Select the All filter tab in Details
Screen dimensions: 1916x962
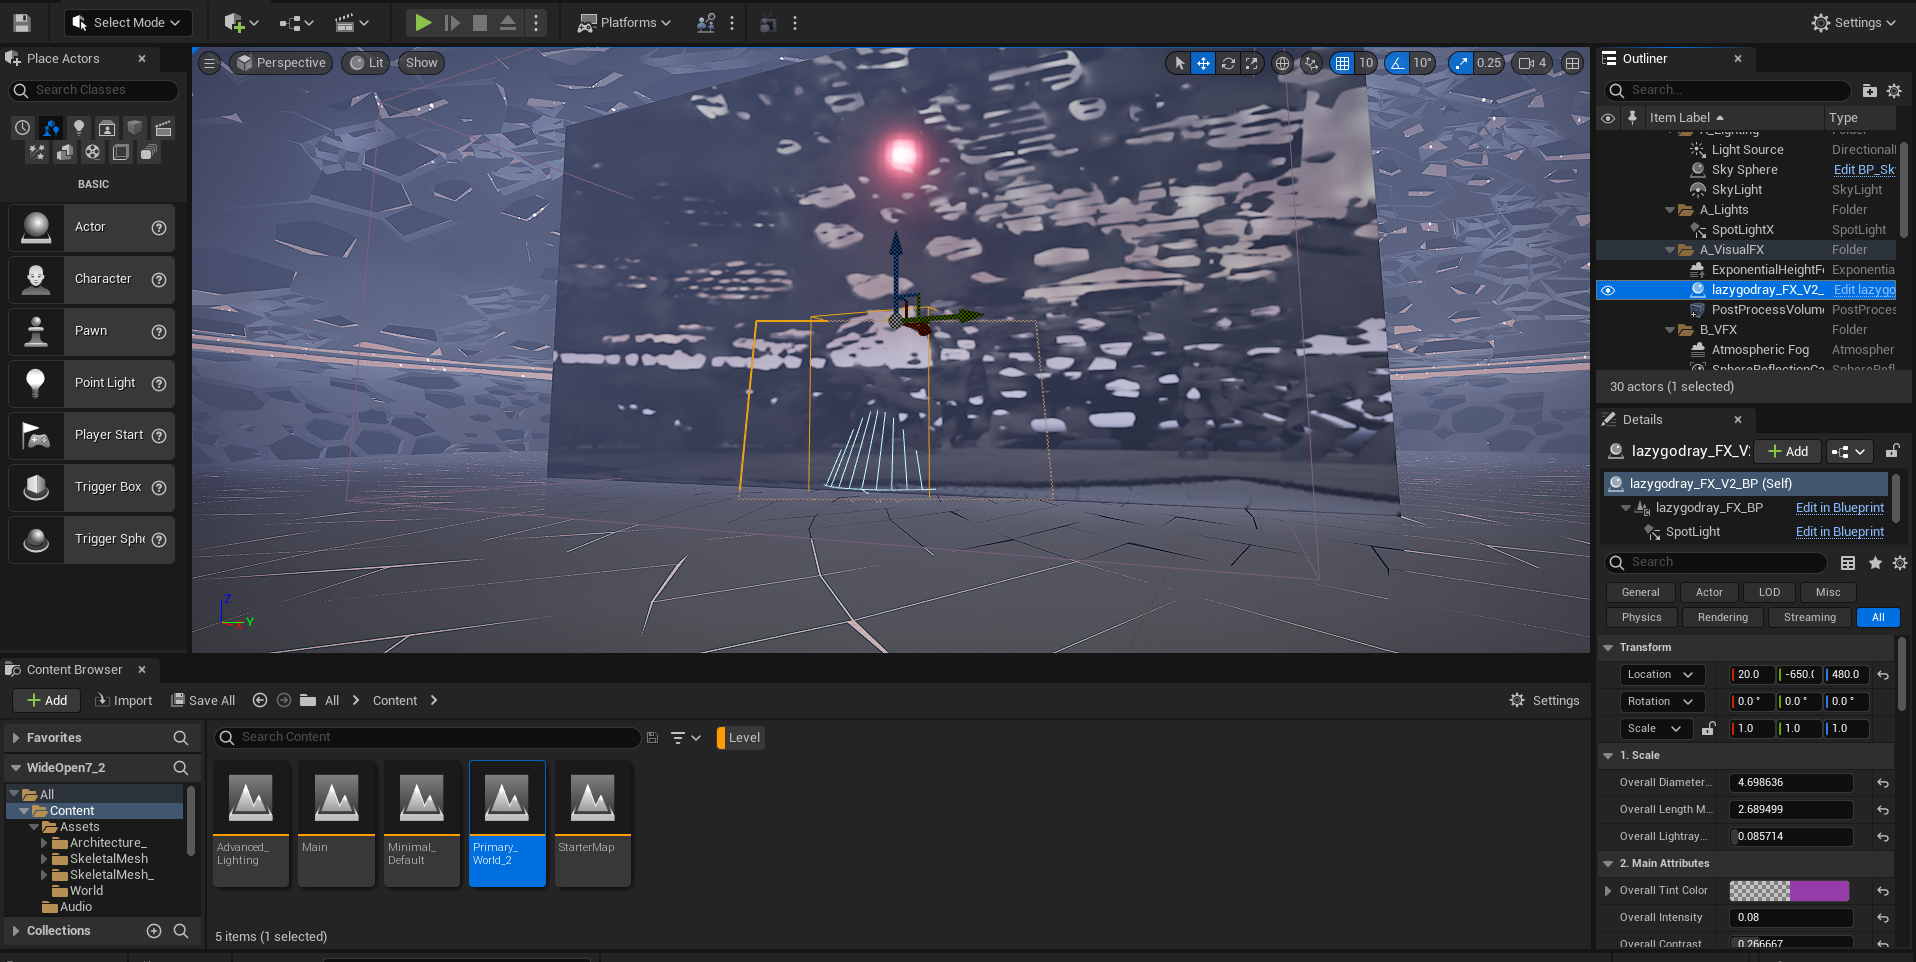coord(1878,618)
